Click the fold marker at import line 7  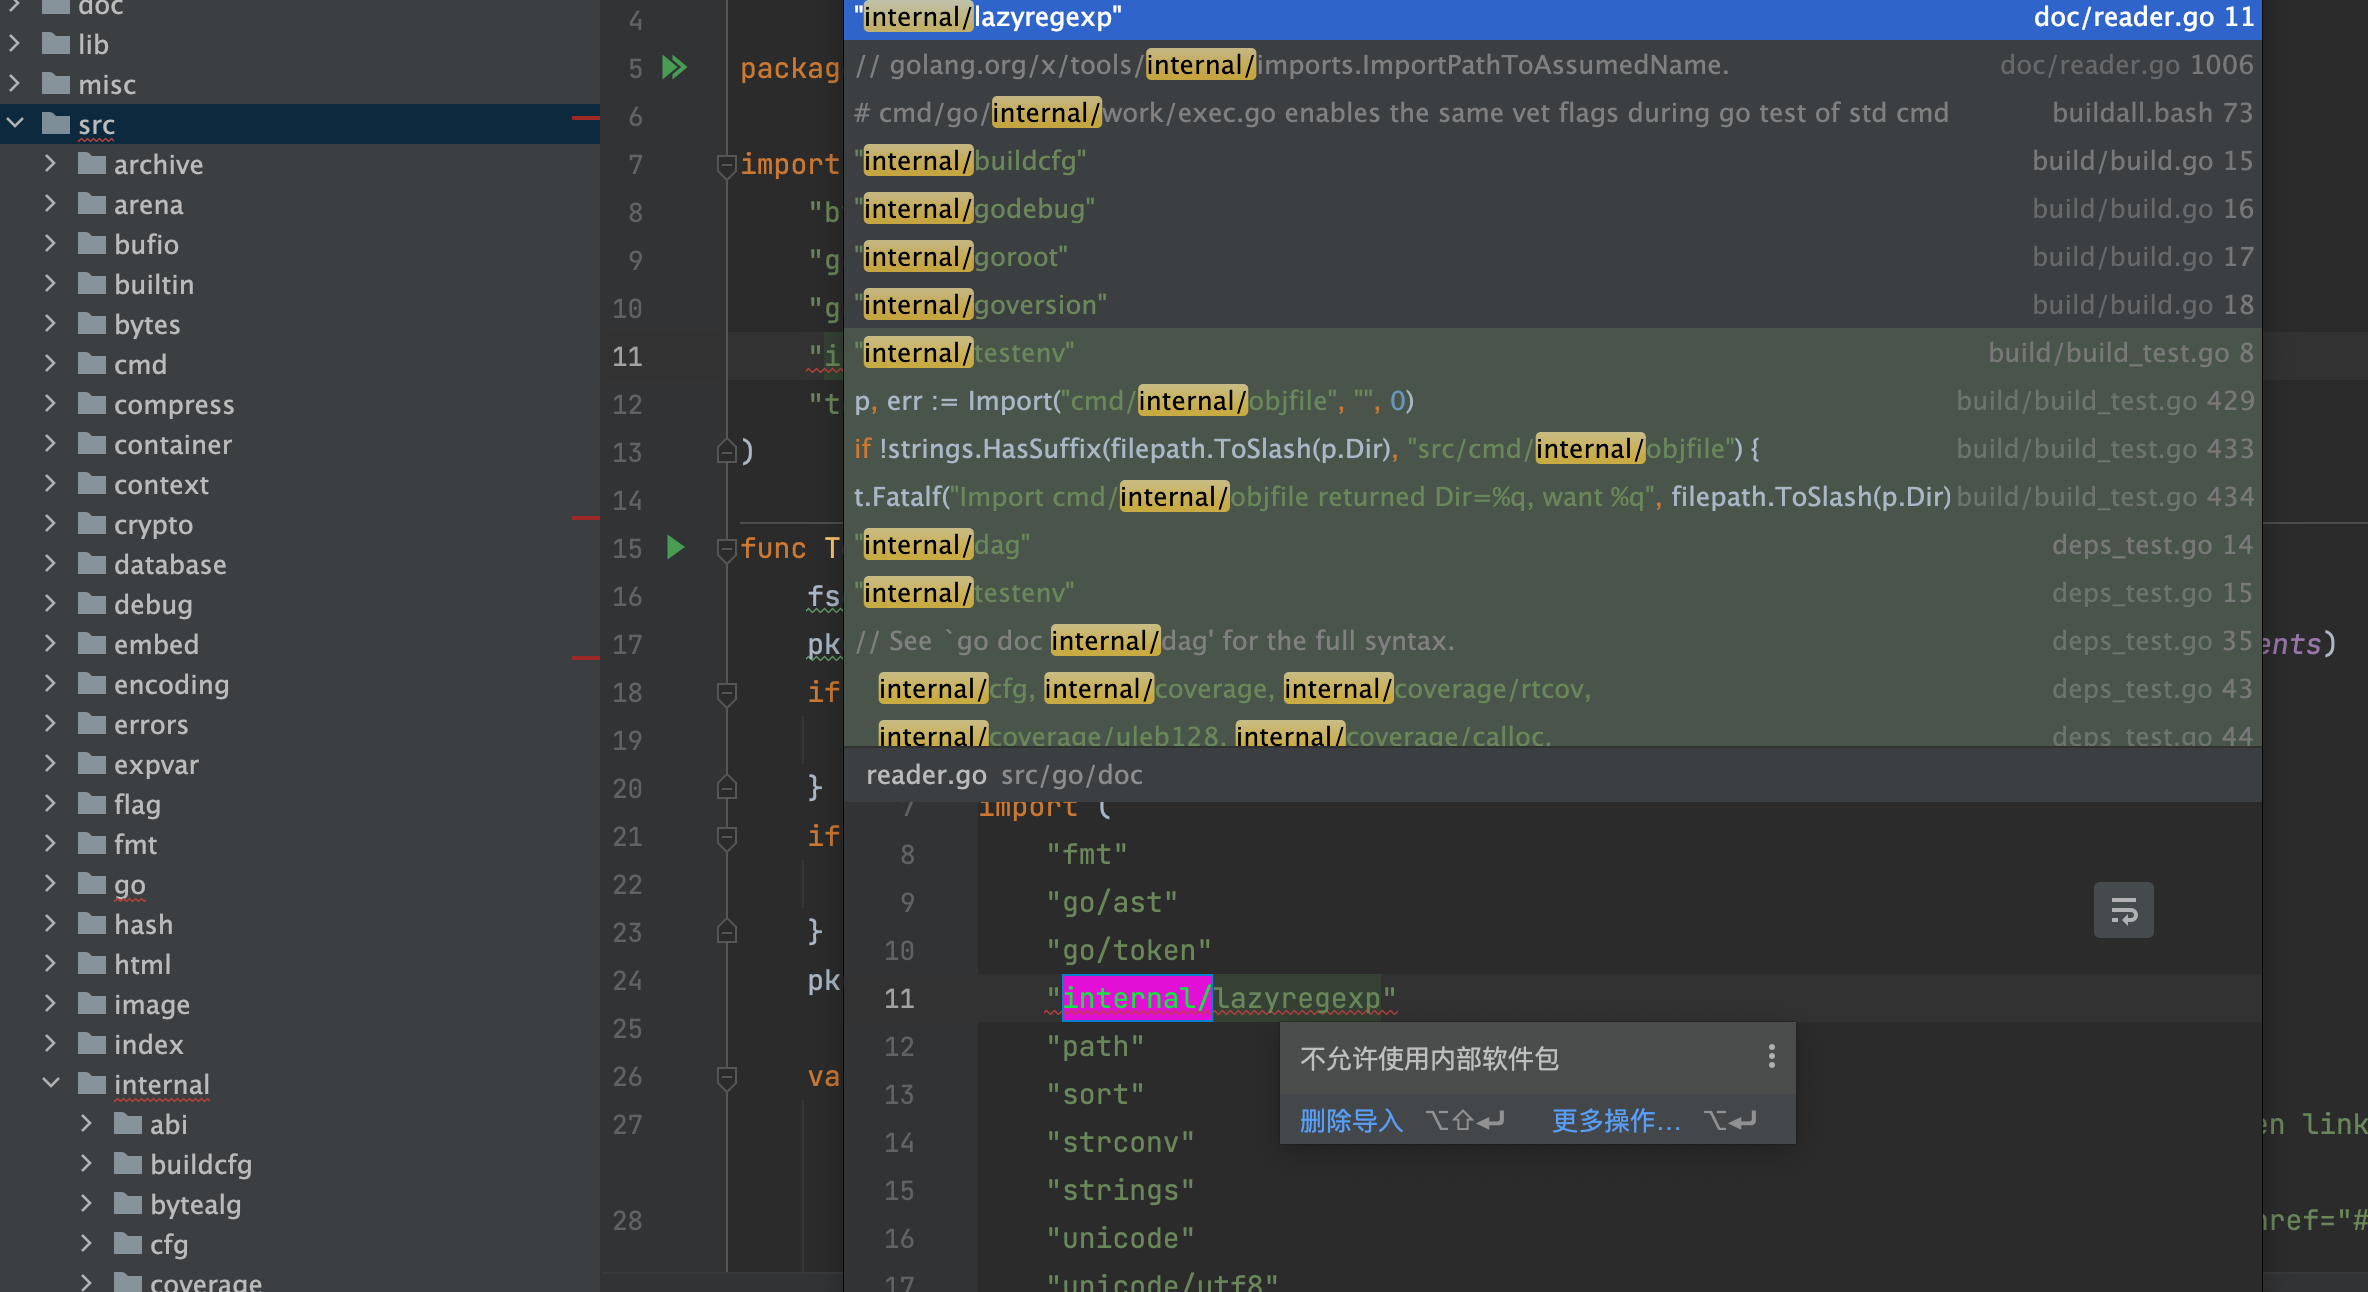(x=727, y=165)
